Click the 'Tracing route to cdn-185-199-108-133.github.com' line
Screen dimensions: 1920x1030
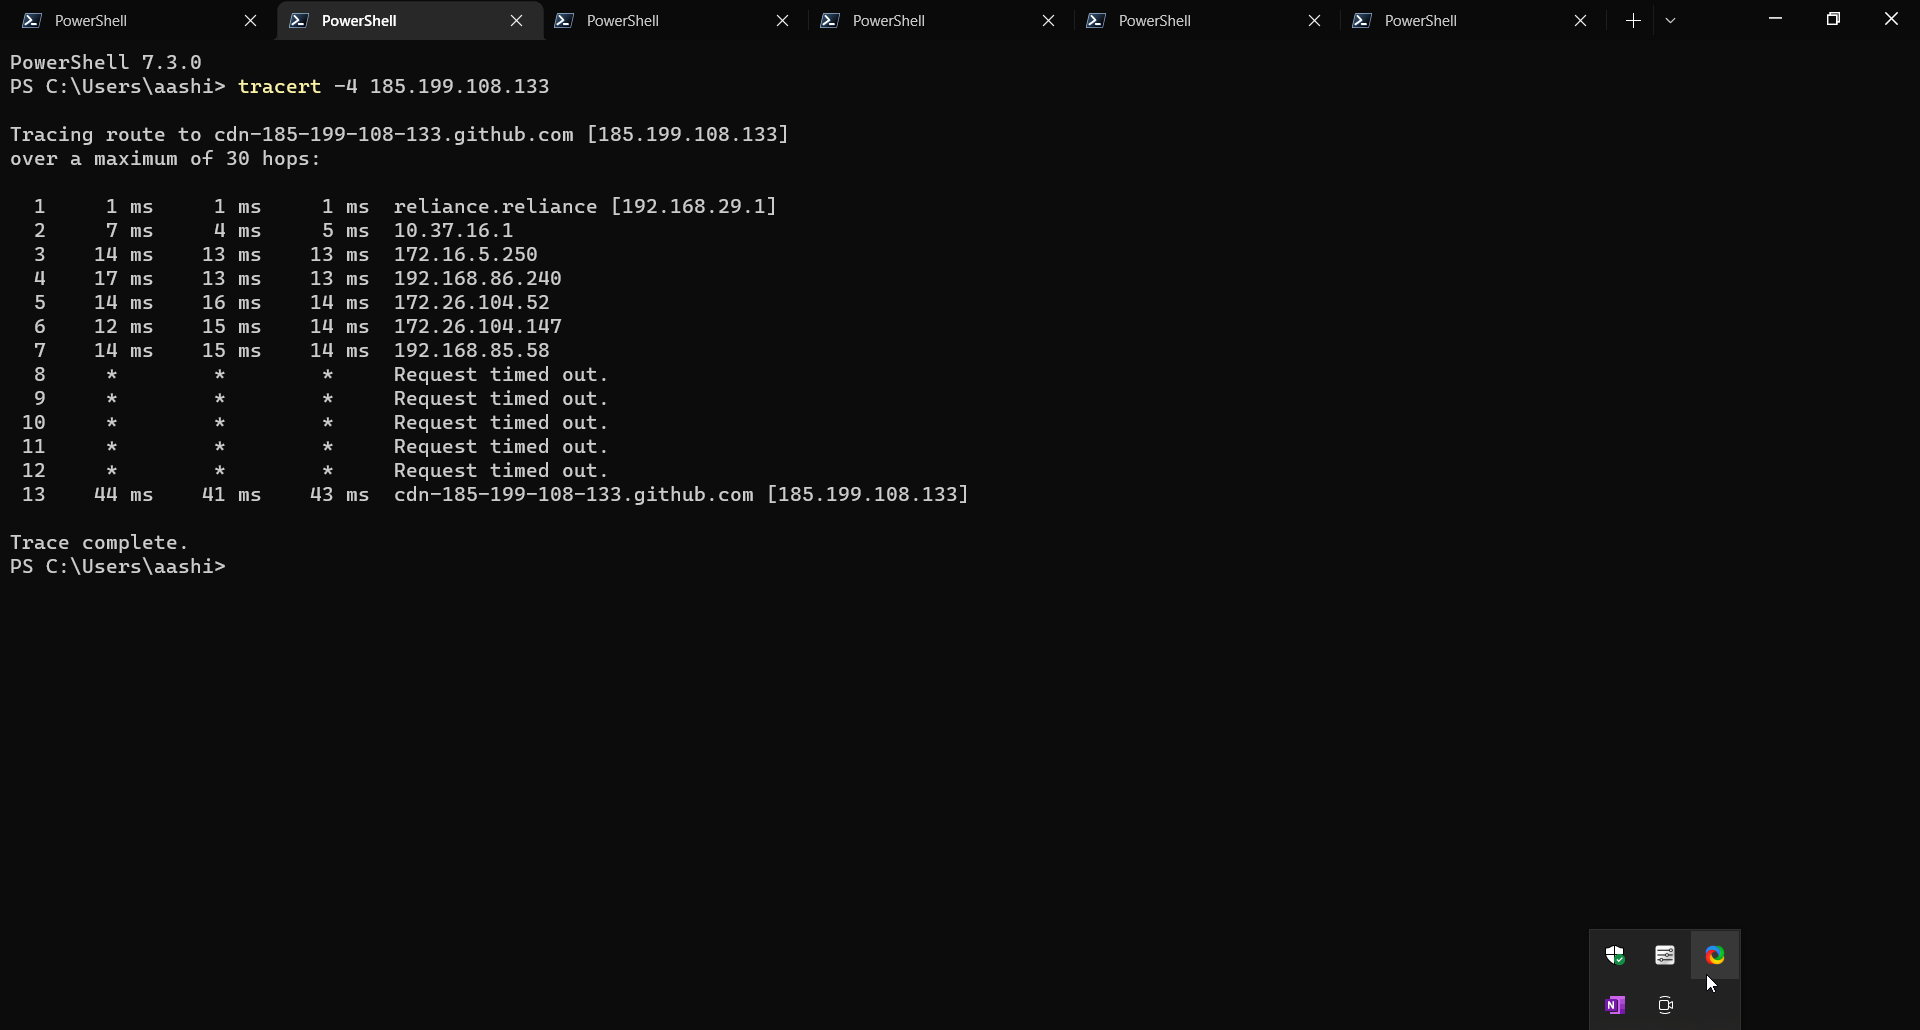click(399, 134)
